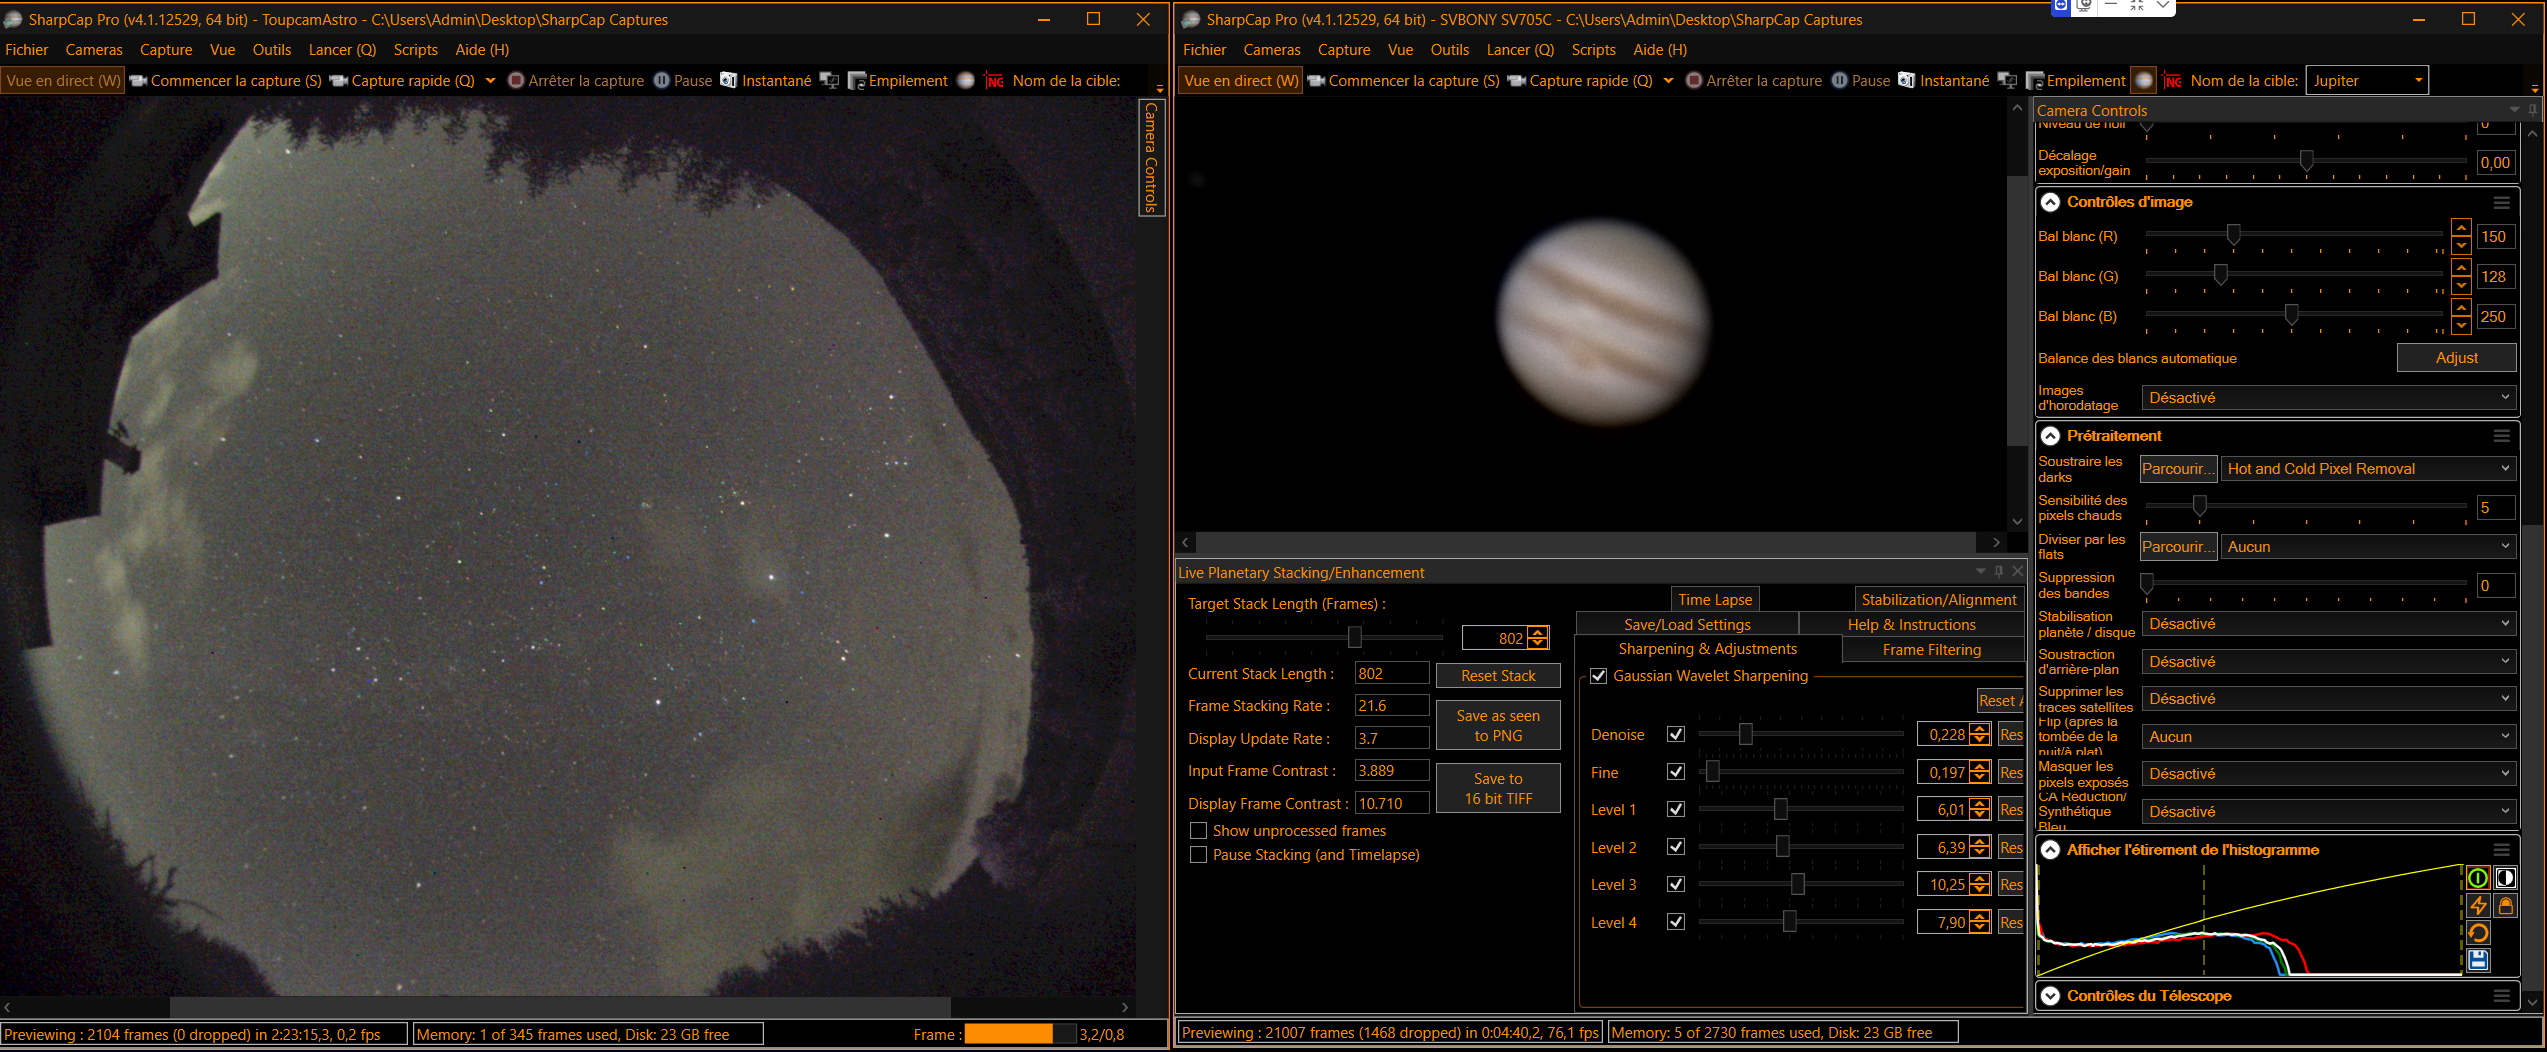Click monitor icon after Instantané, SVBONY toolbar
This screenshot has width=2547, height=1052.
point(2007,80)
